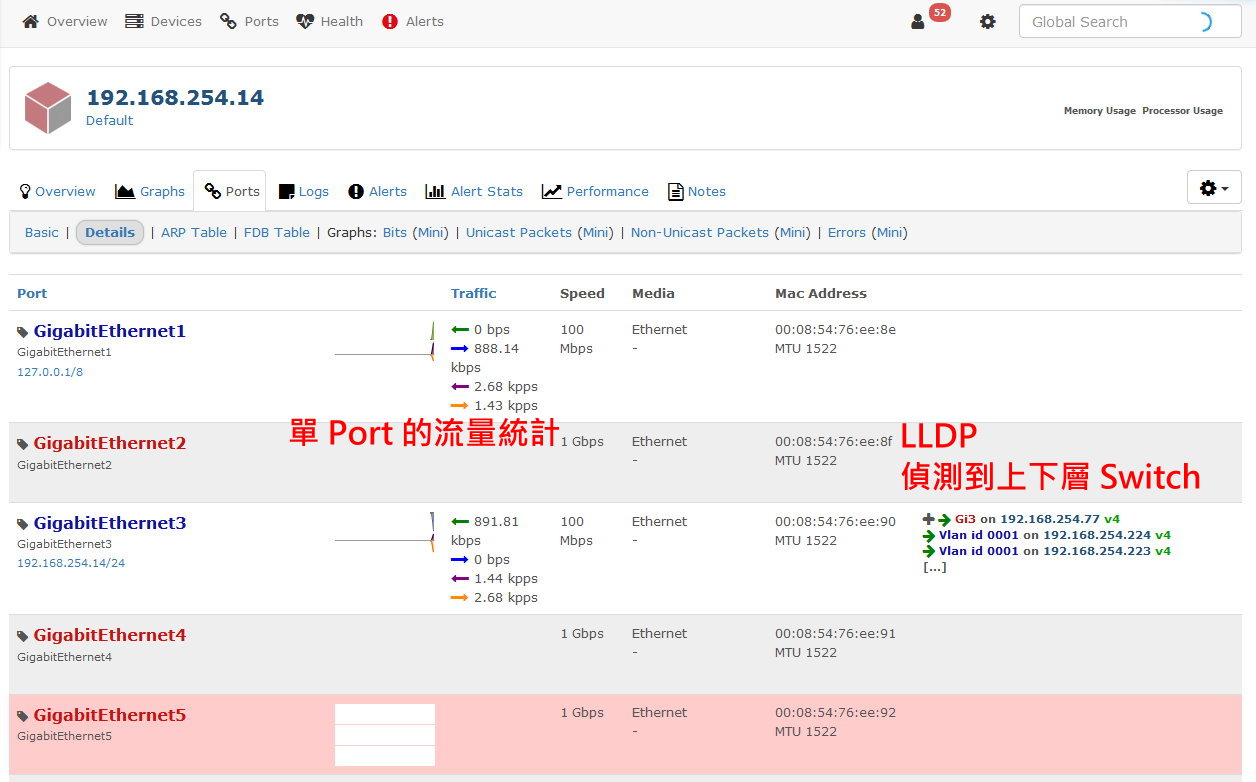Click the Details view button
The image size is (1256, 782).
point(110,232)
